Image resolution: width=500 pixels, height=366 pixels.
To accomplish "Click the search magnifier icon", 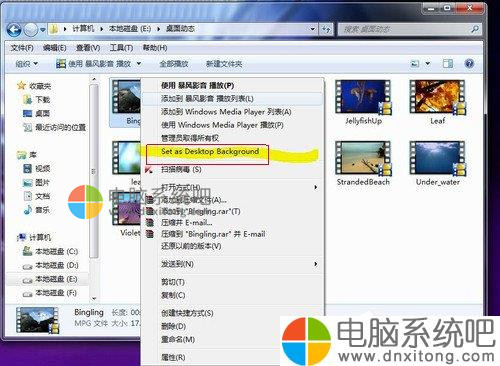I will [x=474, y=29].
